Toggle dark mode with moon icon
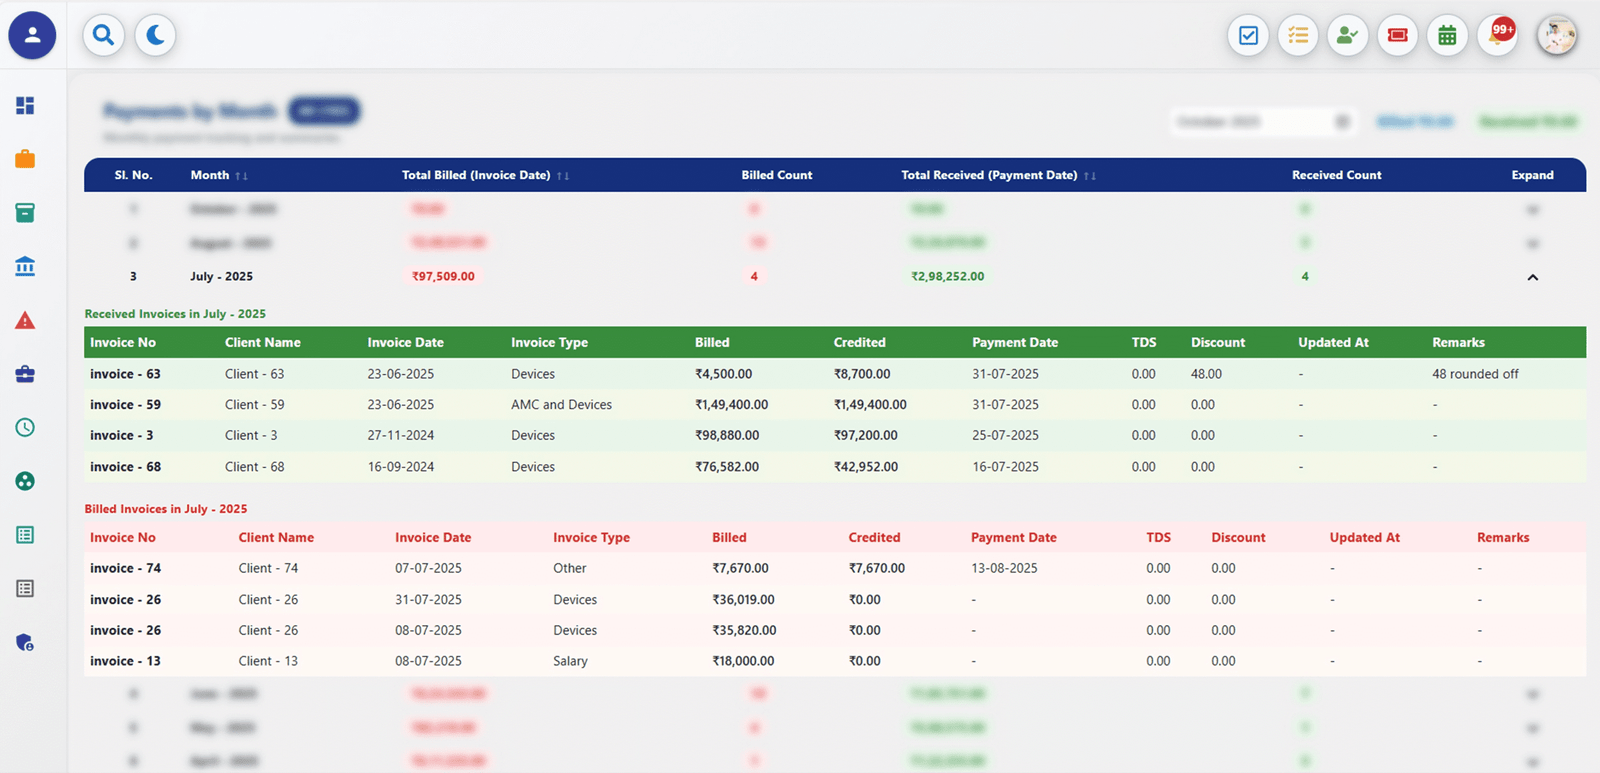 155,36
